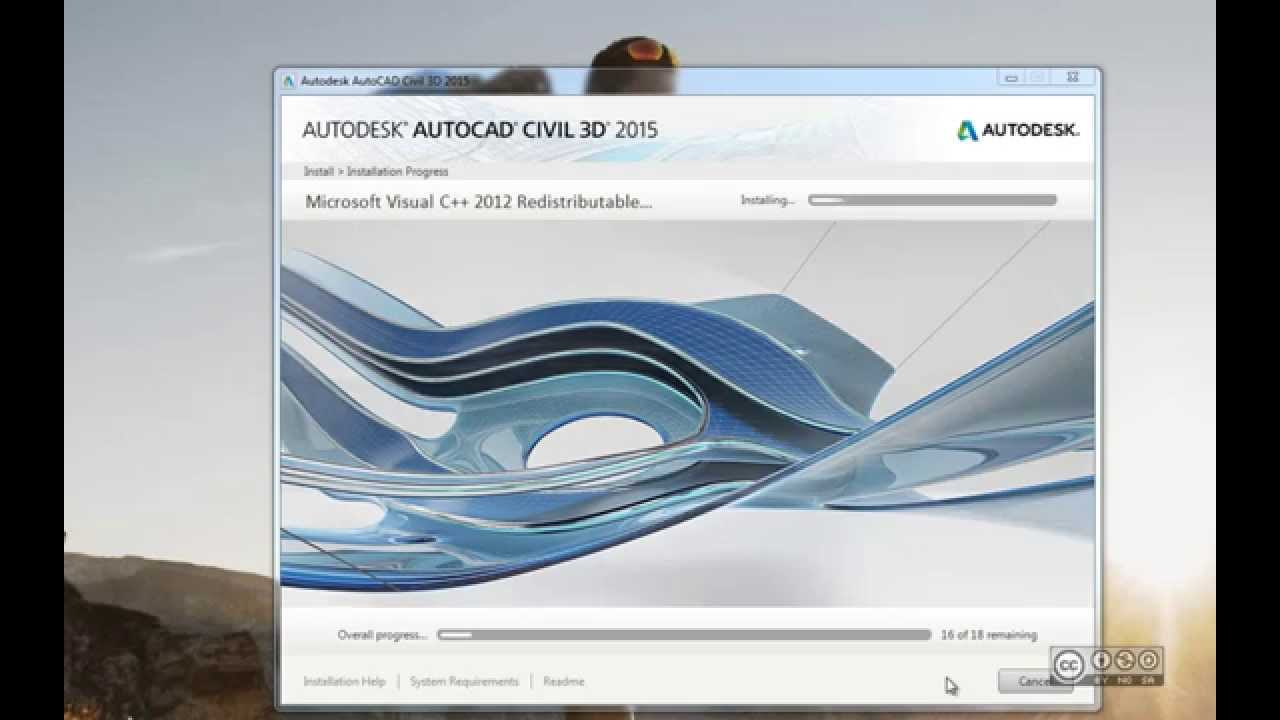The width and height of the screenshot is (1280, 720).
Task: Open the System Requirements link
Action: [464, 681]
